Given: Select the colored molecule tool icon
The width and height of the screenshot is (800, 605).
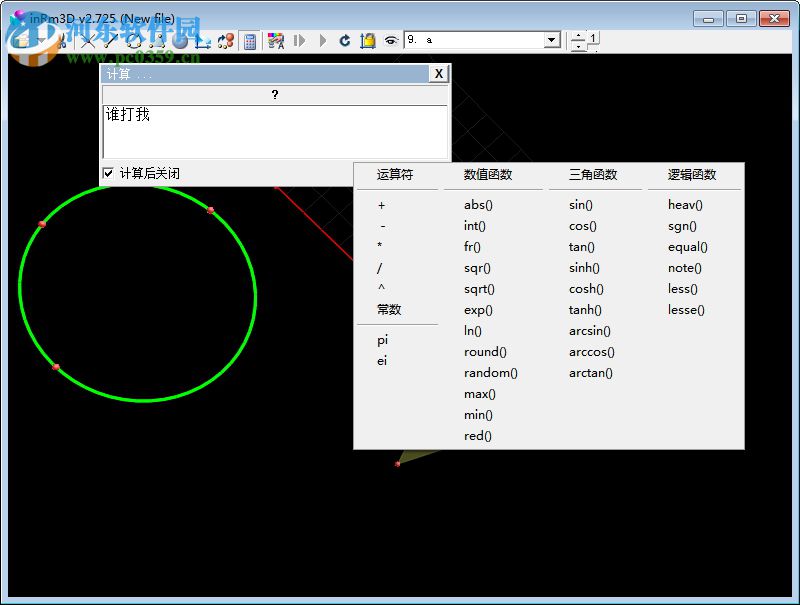Looking at the screenshot, I should point(276,41).
